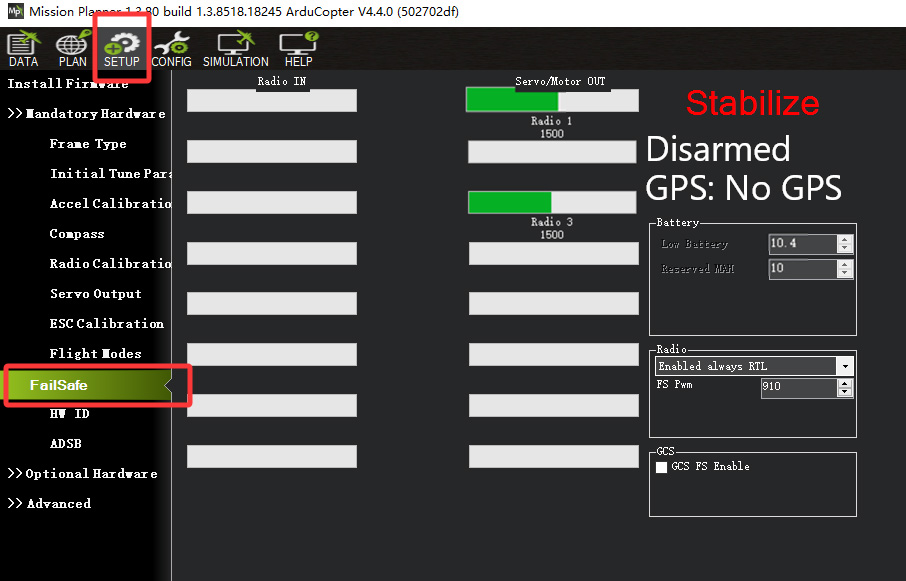This screenshot has width=906, height=581.
Task: Enable the GCS FS Enable checkbox
Action: pyautogui.click(x=661, y=467)
